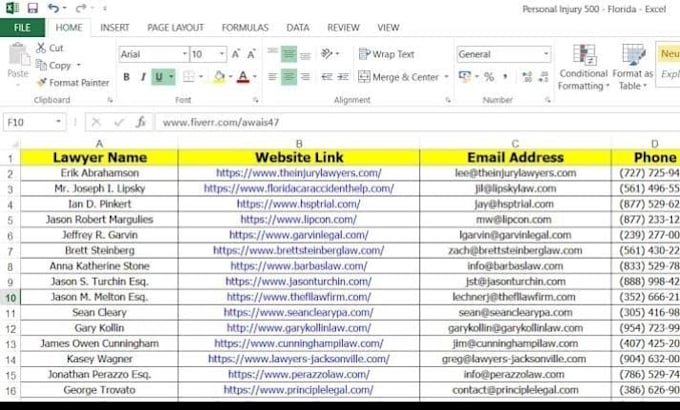Toggle Center horizontal alignment
Image resolution: width=680 pixels, height=410 pixels.
click(289, 77)
